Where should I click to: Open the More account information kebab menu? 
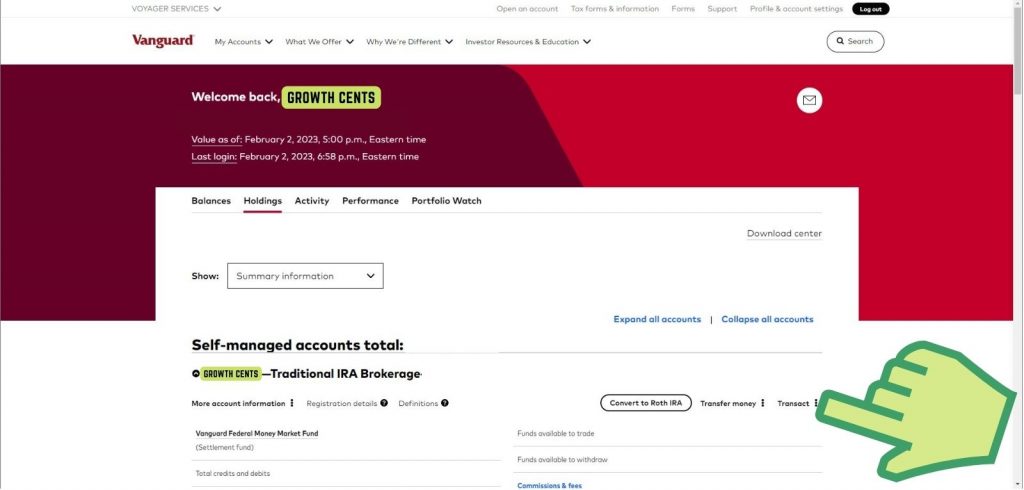[292, 403]
